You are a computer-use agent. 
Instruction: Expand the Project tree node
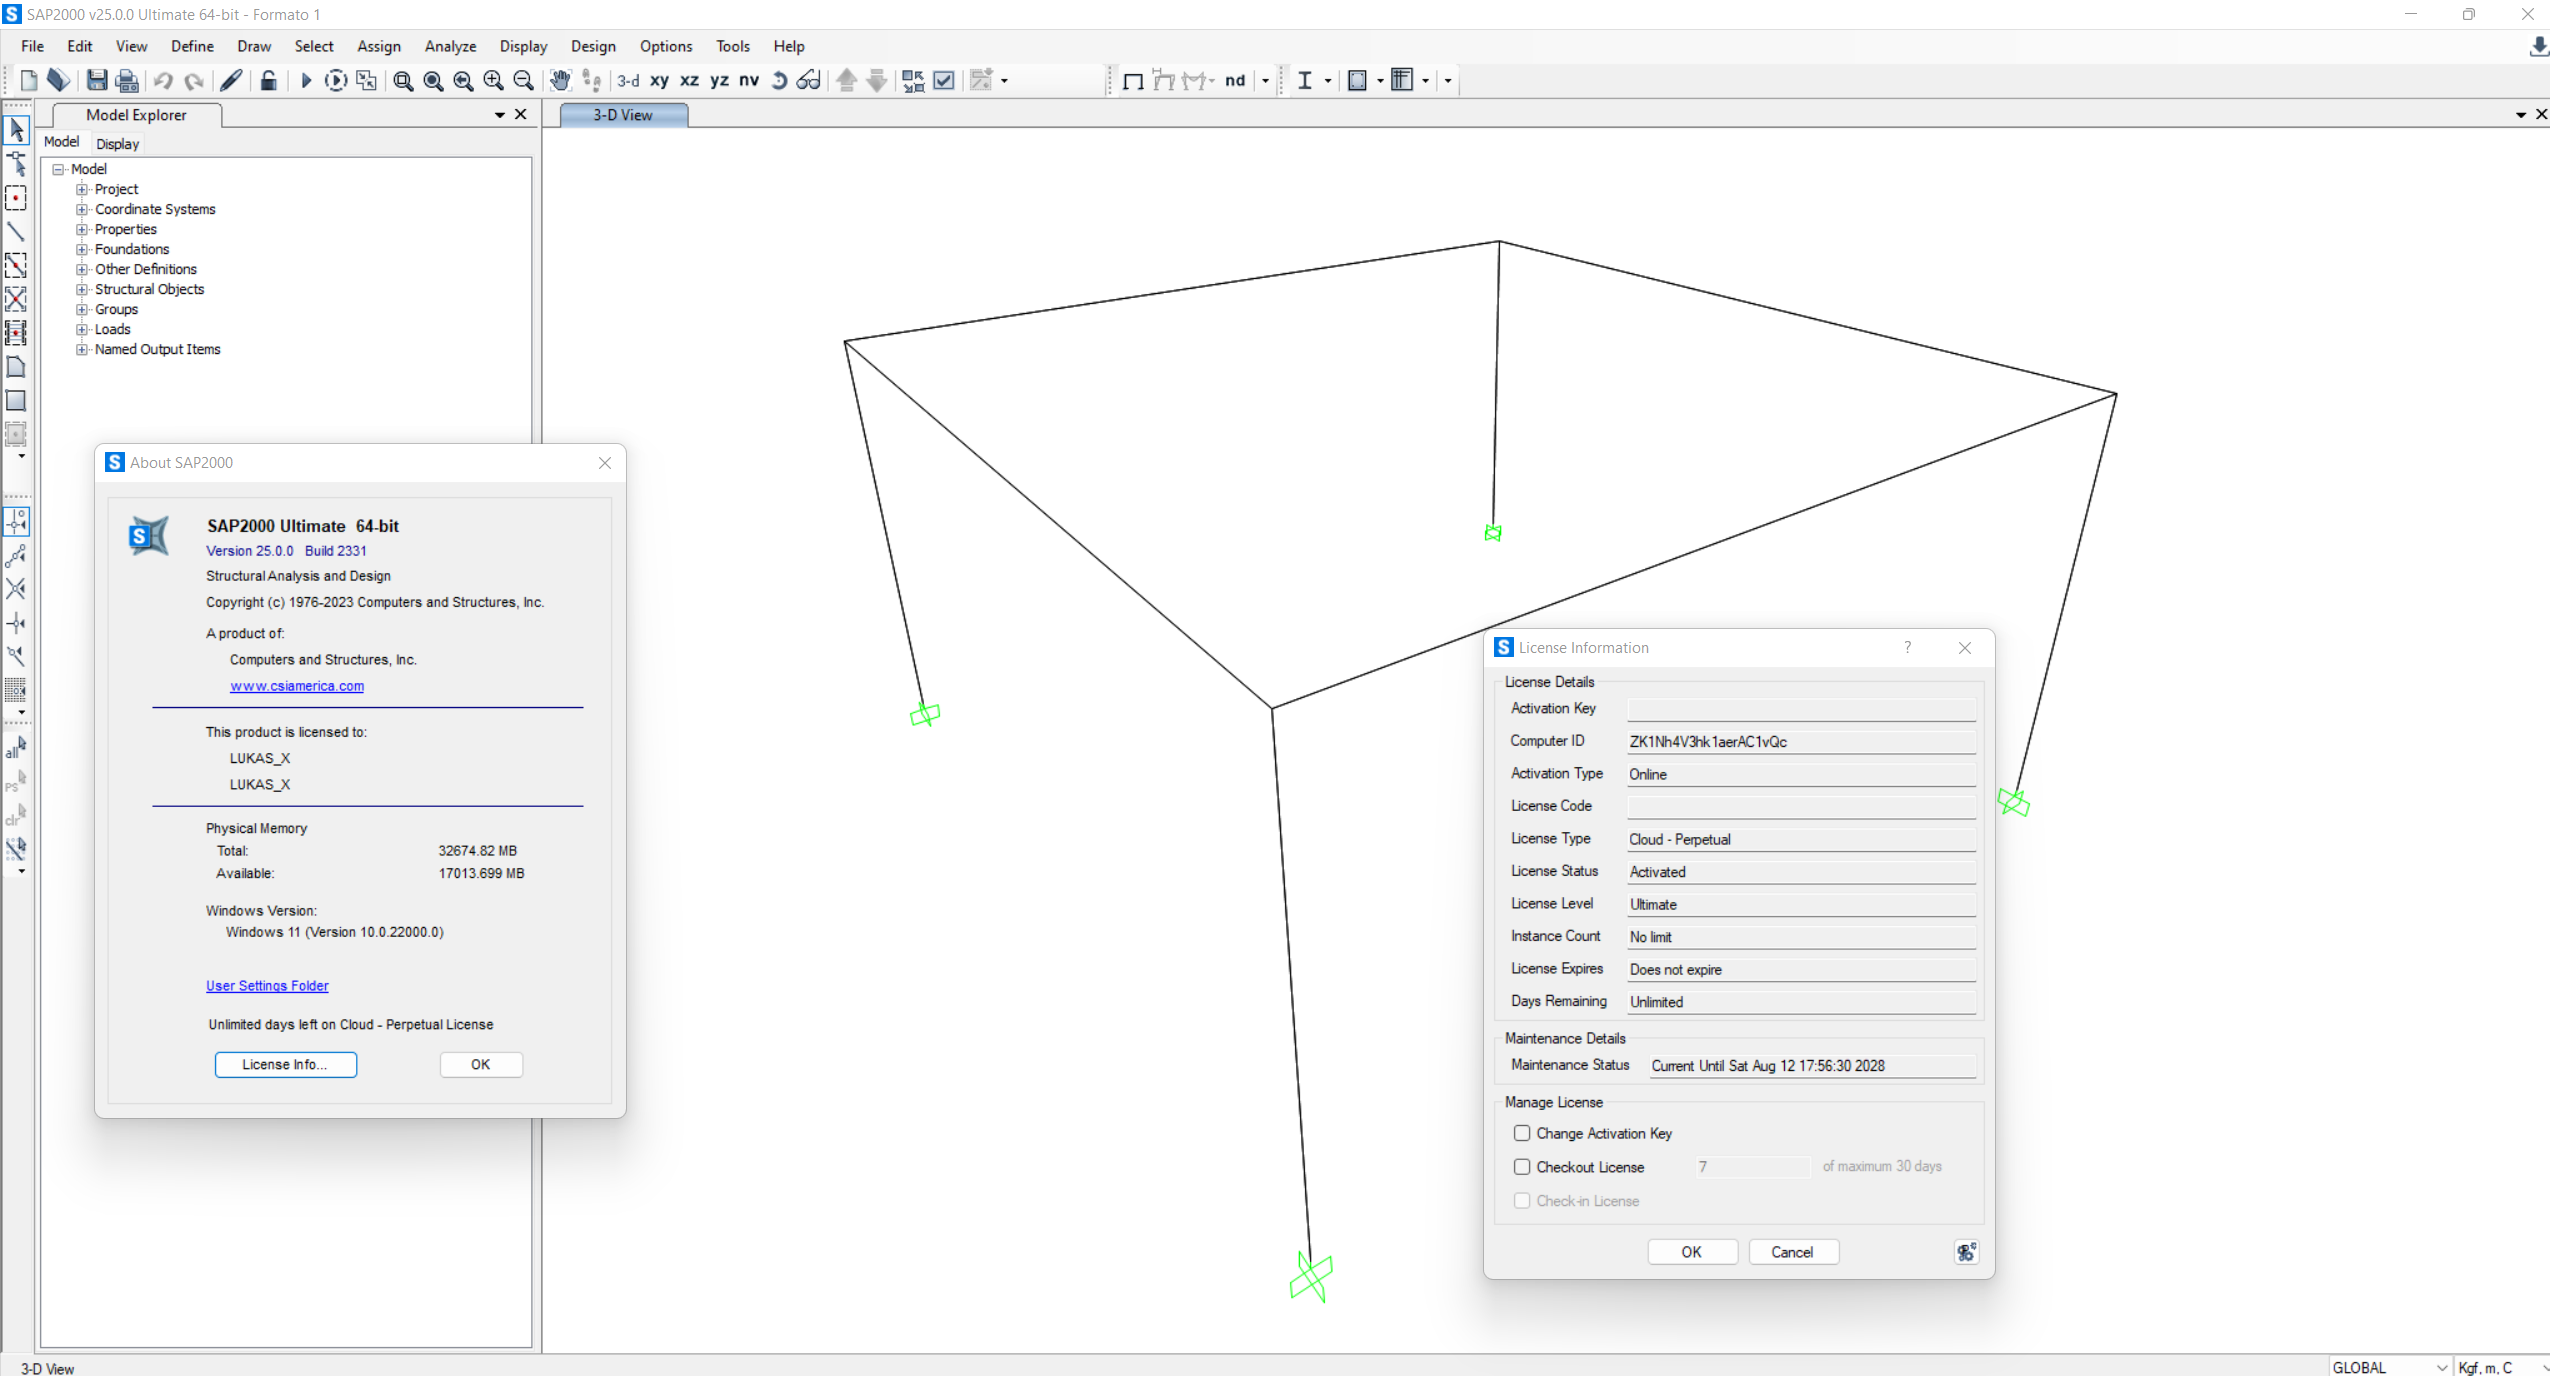tap(82, 189)
